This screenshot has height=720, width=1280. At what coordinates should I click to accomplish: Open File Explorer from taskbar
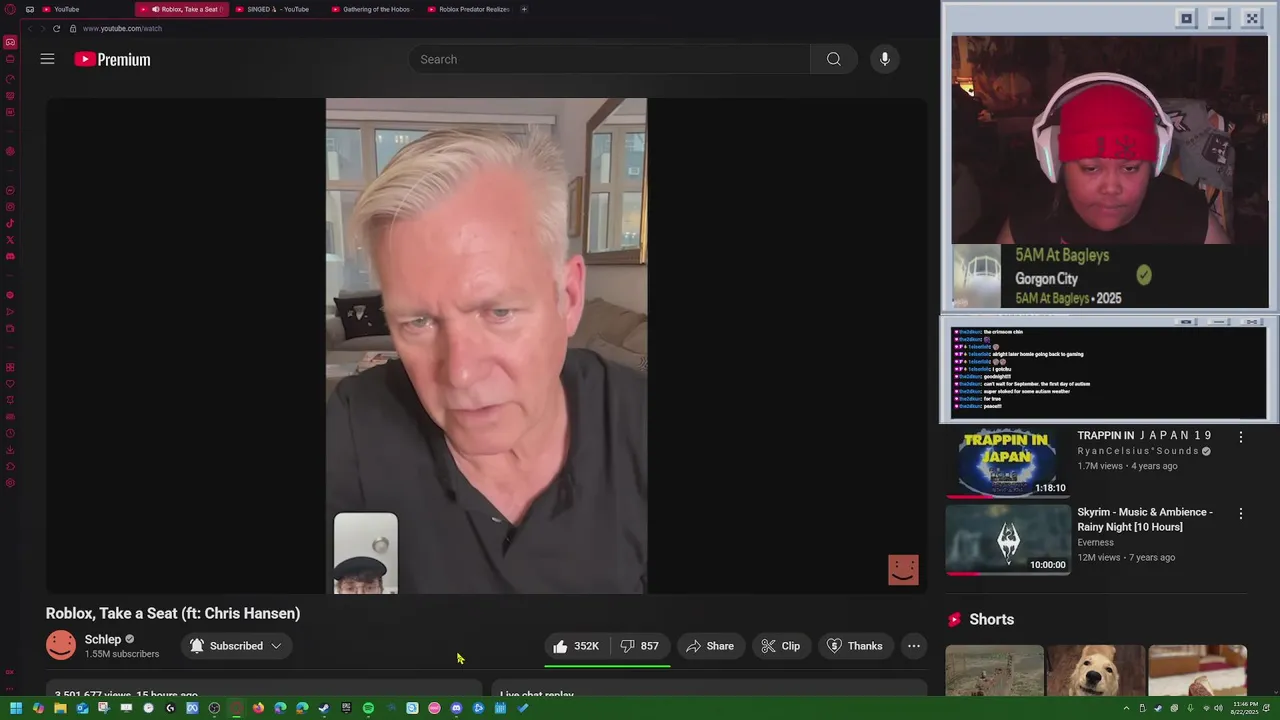coord(60,708)
